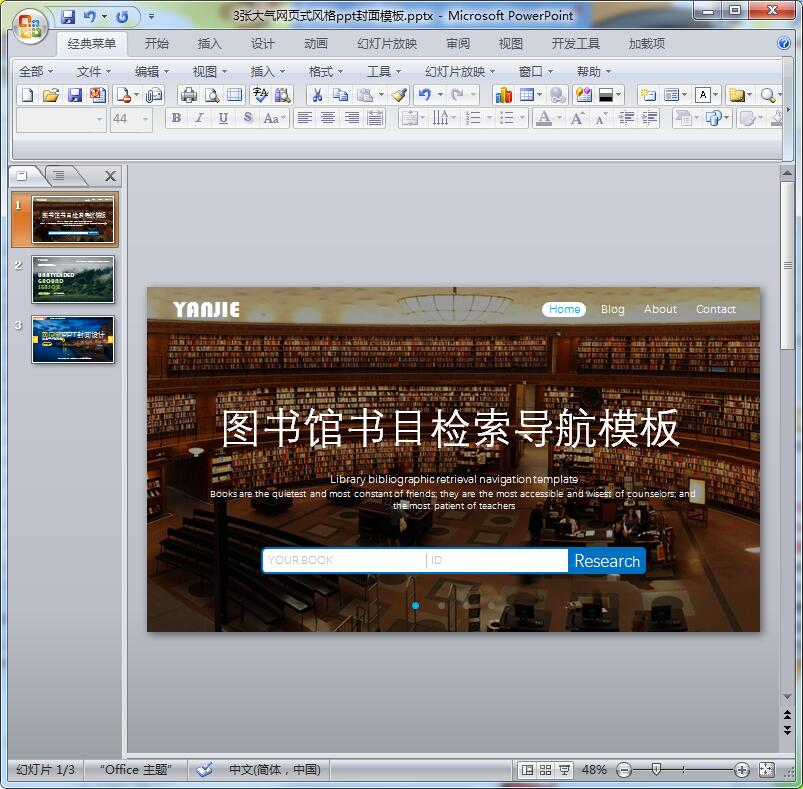Insert a chart
803x789 pixels.
[x=504, y=95]
